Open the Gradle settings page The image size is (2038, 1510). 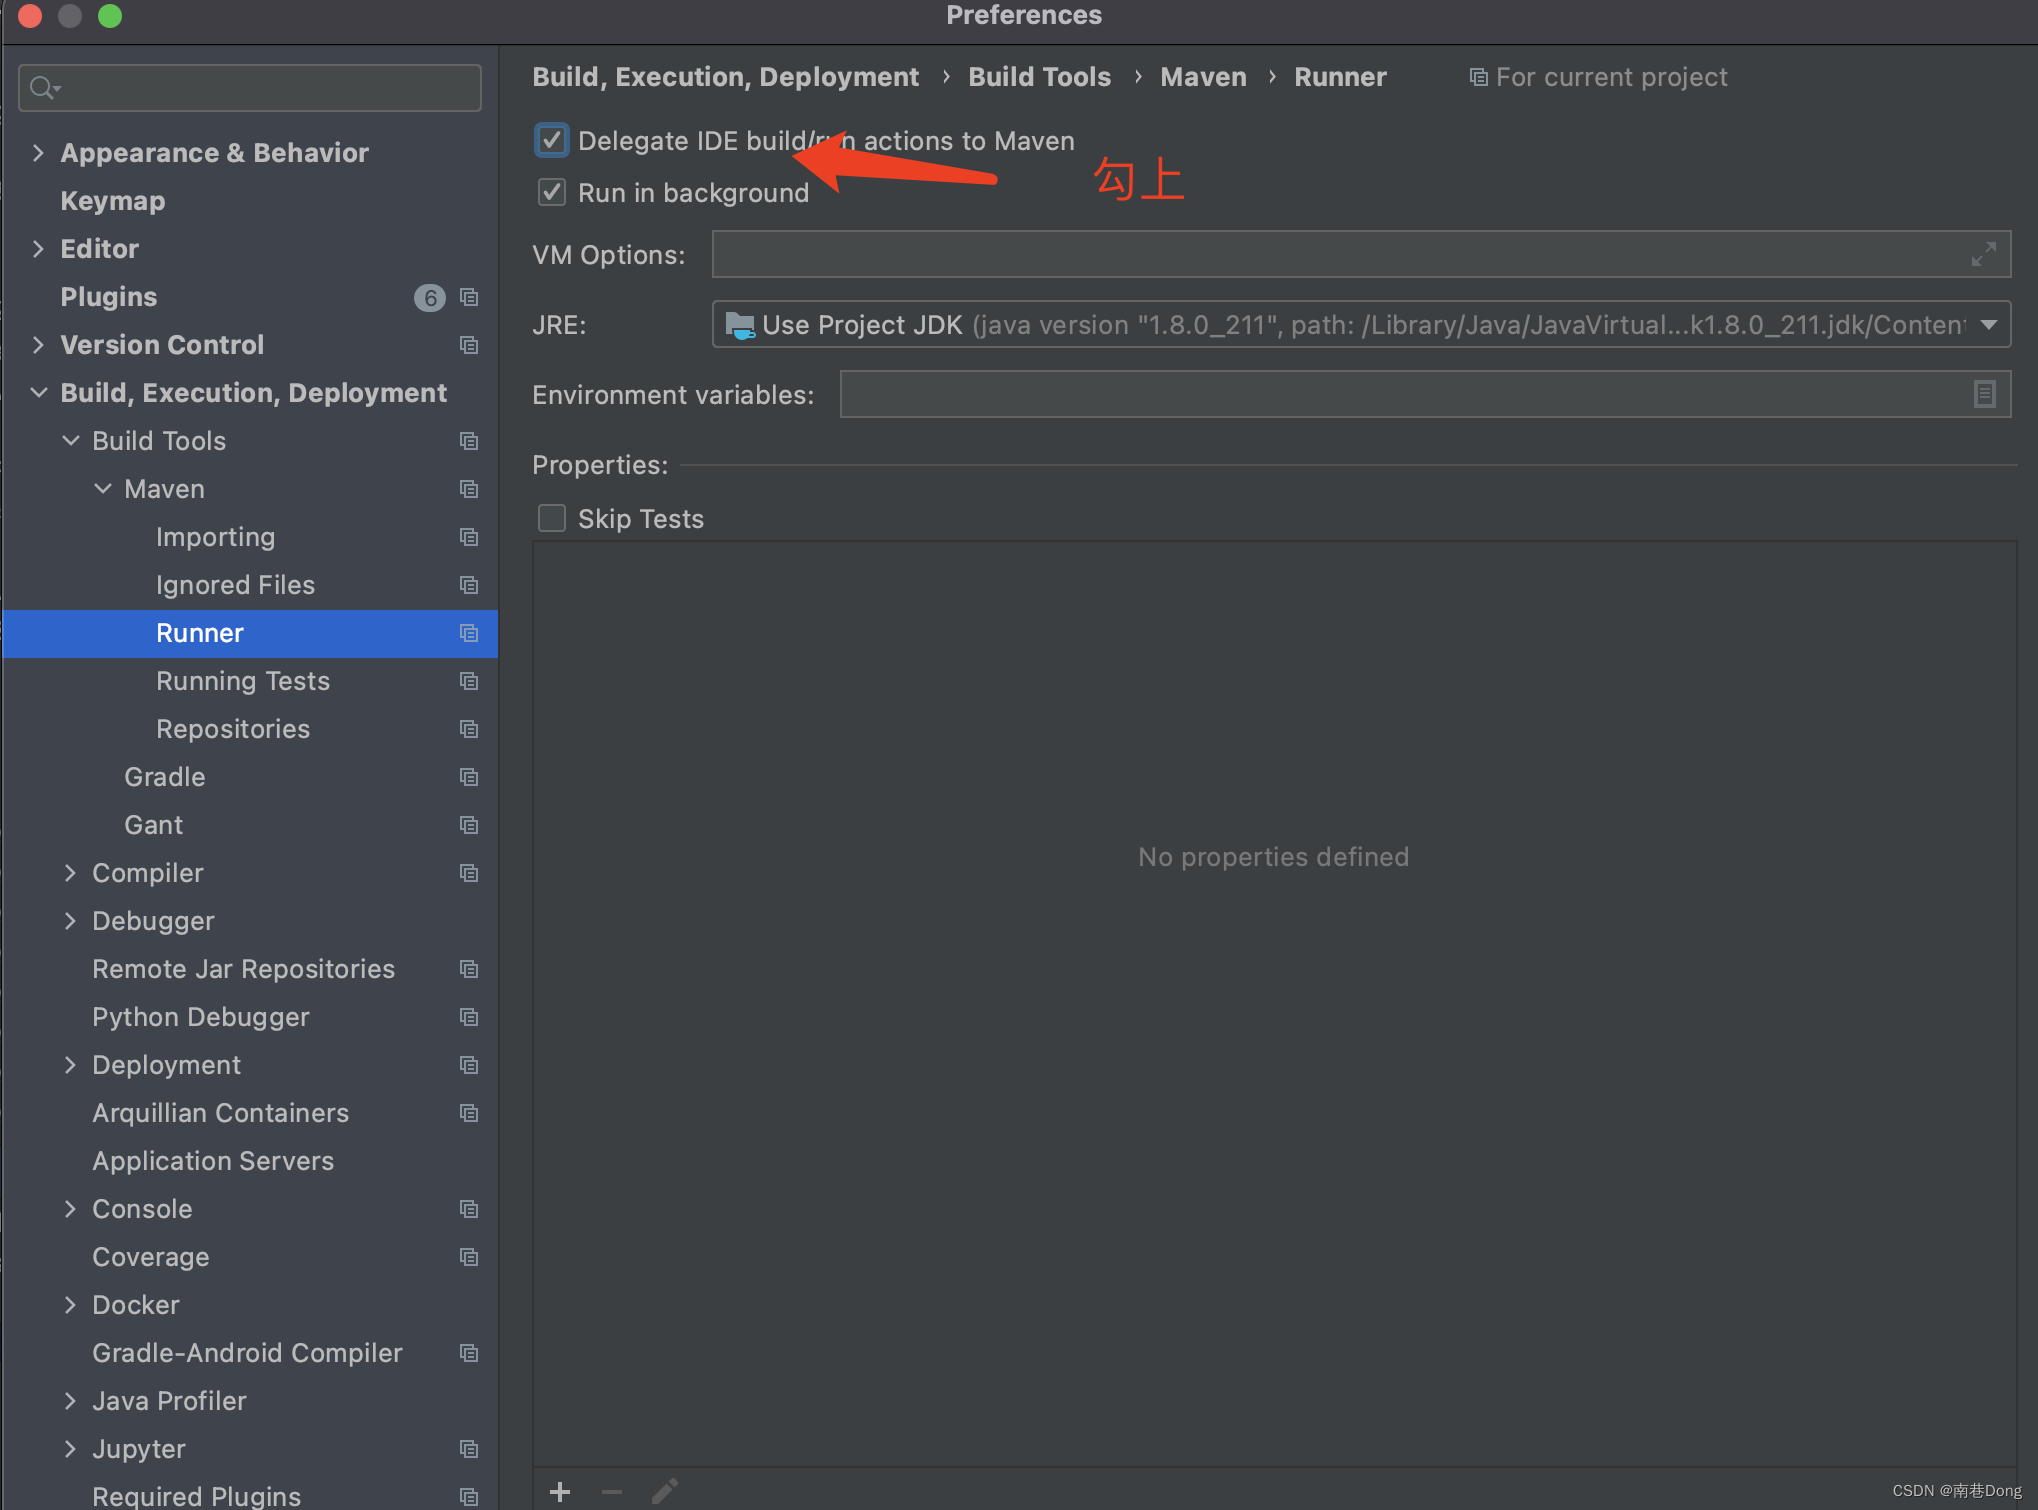pos(165,777)
